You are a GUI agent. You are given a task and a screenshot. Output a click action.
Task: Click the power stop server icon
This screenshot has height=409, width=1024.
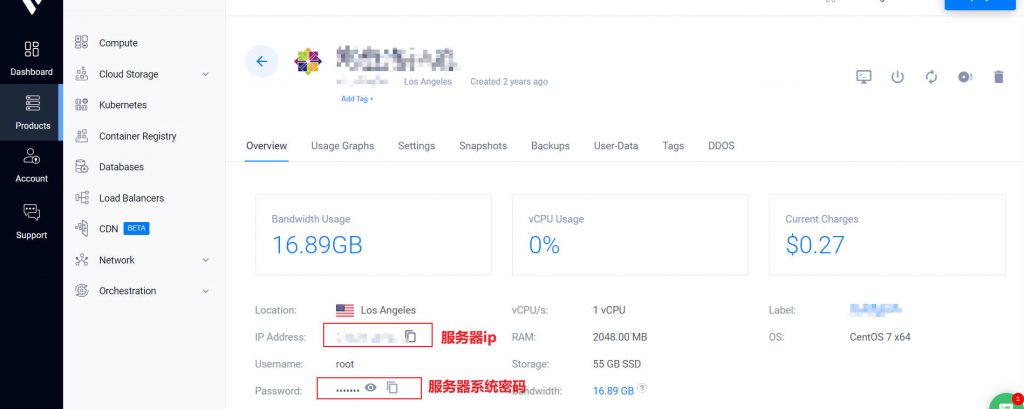point(897,77)
